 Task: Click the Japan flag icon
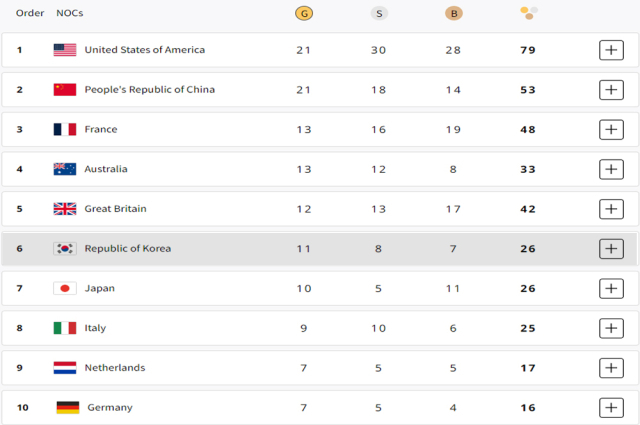click(x=65, y=288)
